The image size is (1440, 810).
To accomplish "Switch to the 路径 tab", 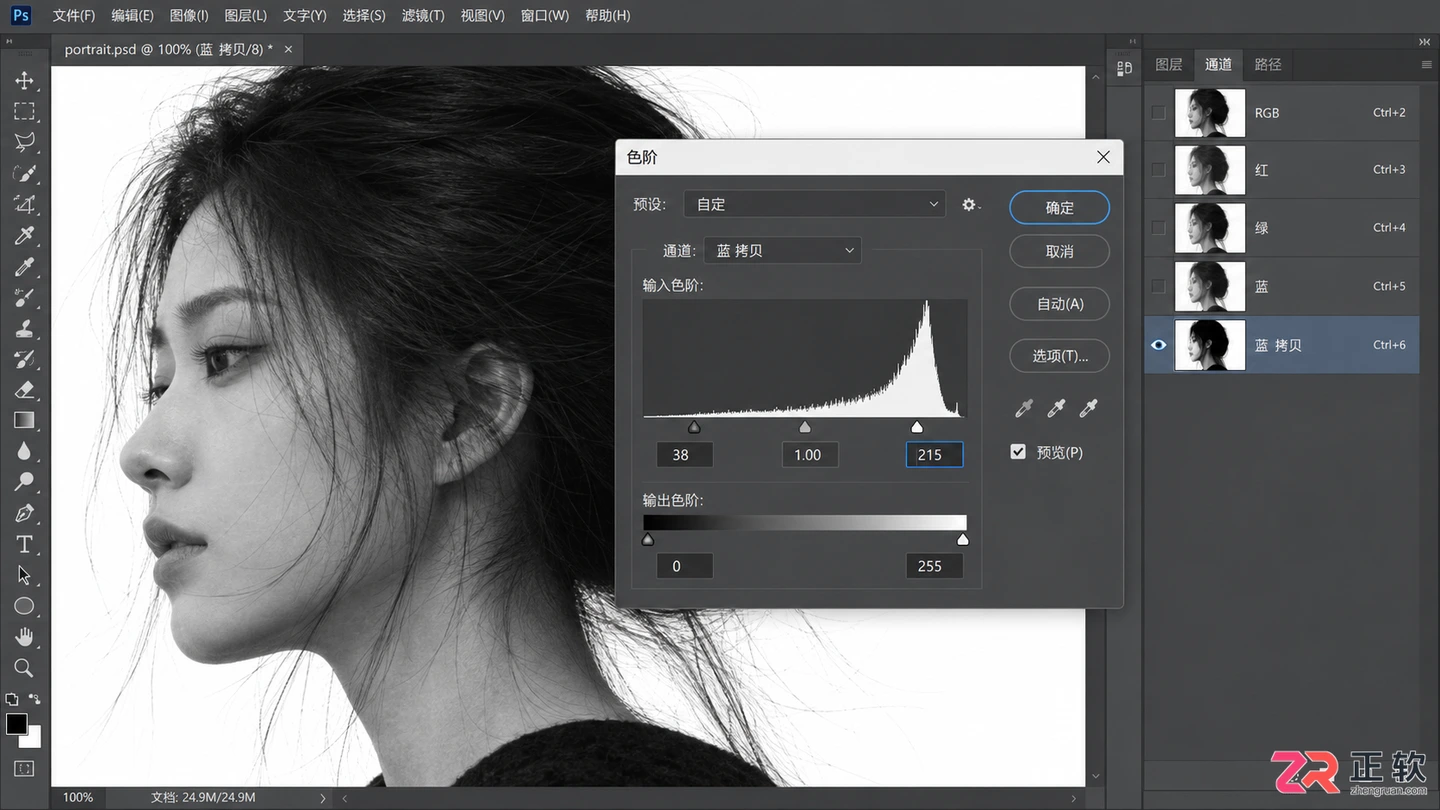I will (1268, 64).
